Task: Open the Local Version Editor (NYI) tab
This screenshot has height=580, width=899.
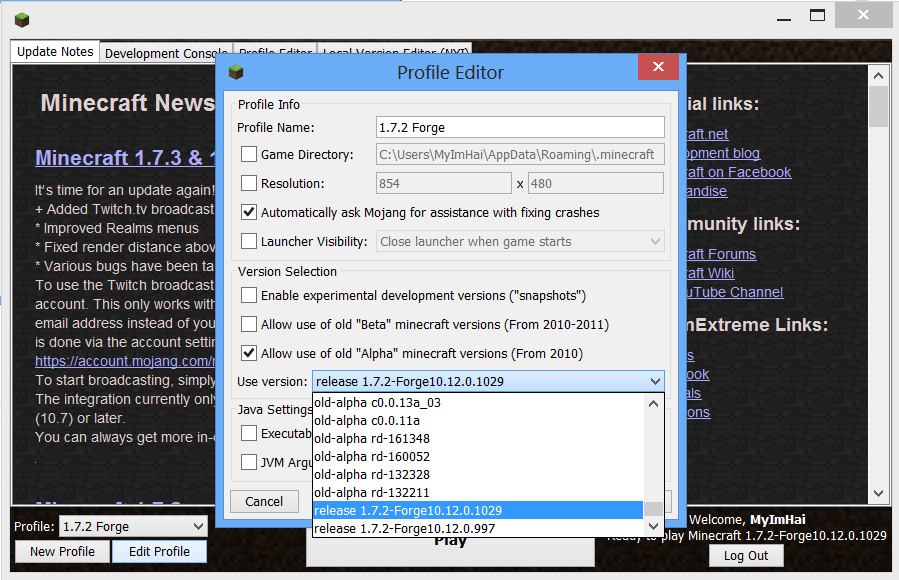Action: tap(394, 50)
